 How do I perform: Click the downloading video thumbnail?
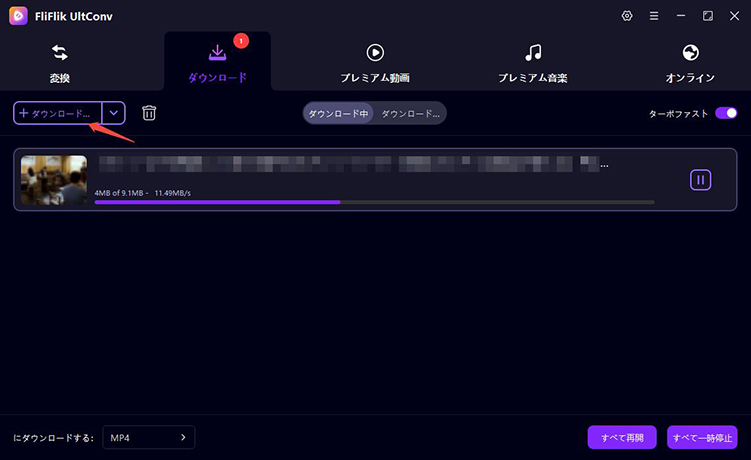(54, 180)
